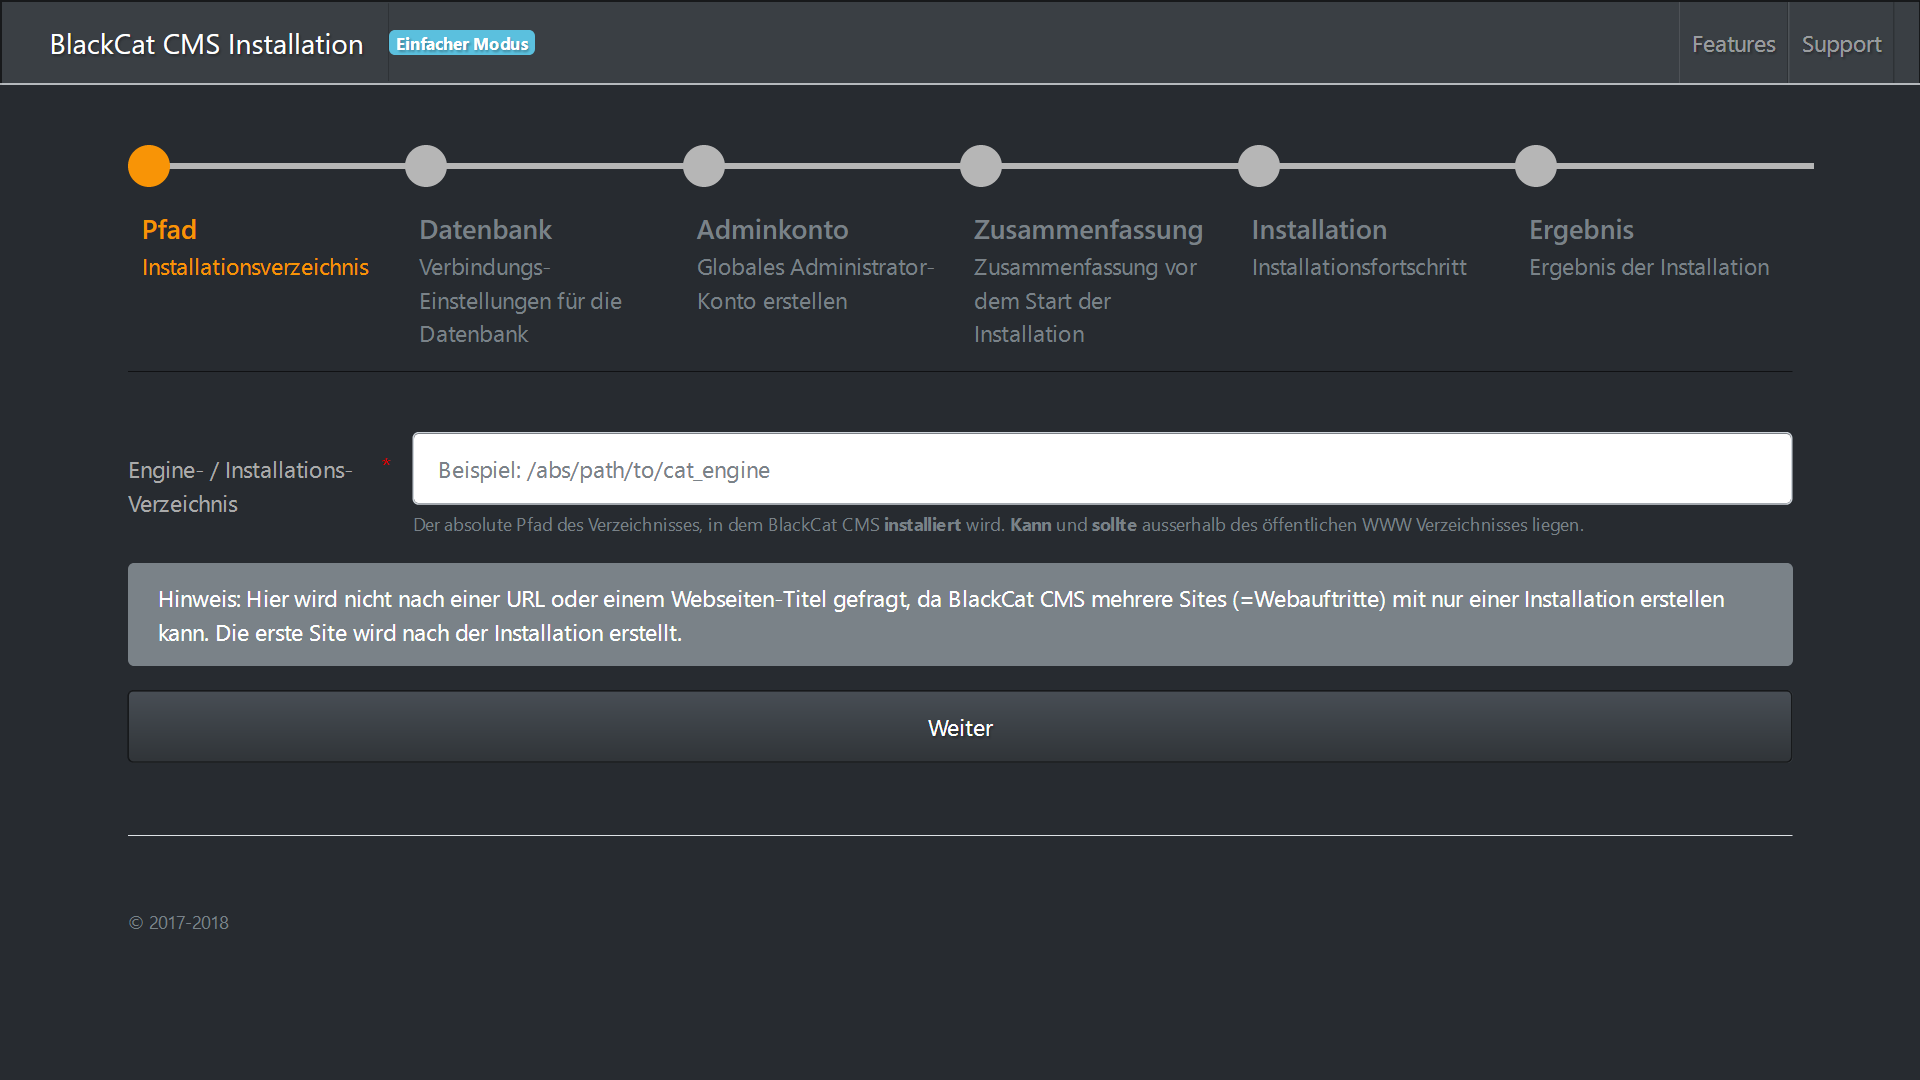Click the orange Pfad step circle
This screenshot has width=1920, height=1080.
coord(149,166)
